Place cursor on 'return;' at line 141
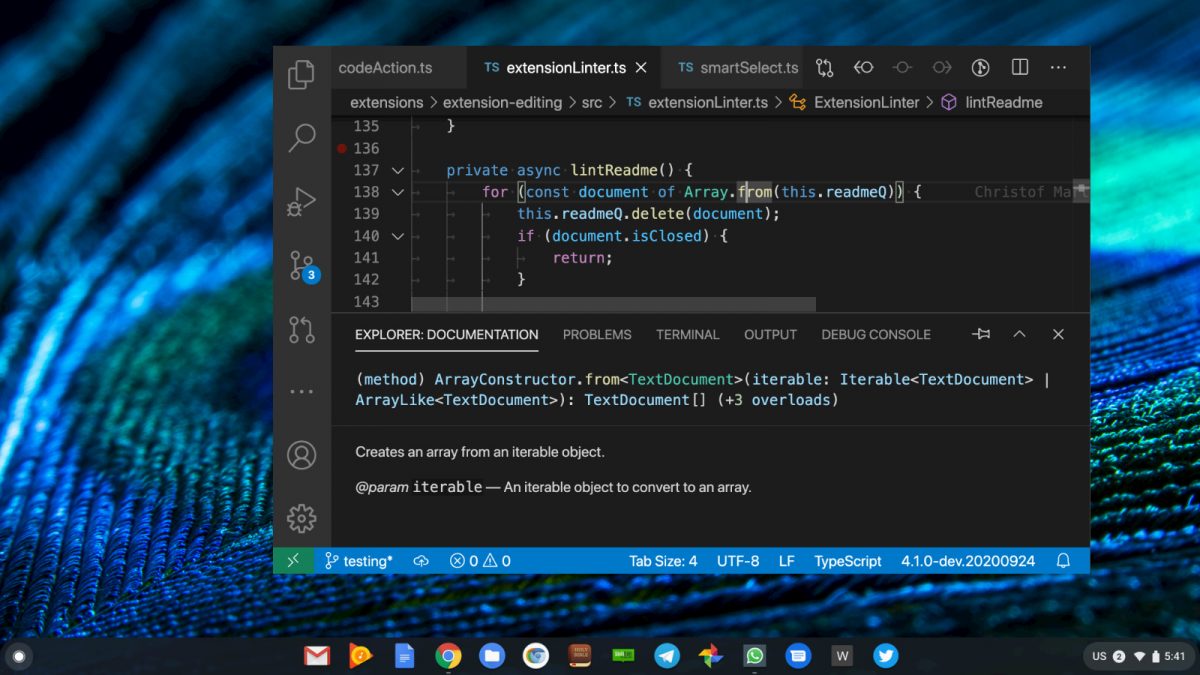The image size is (1200, 675). pos(582,258)
